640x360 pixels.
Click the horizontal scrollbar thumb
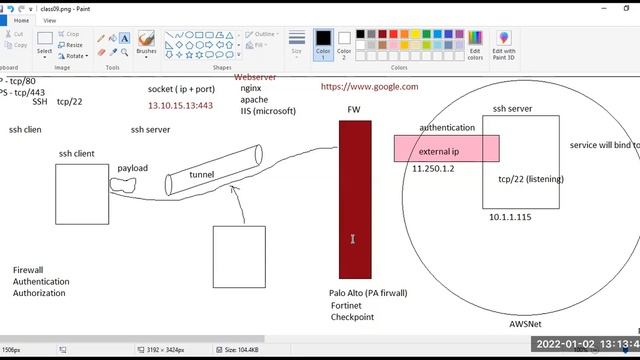[132, 339]
